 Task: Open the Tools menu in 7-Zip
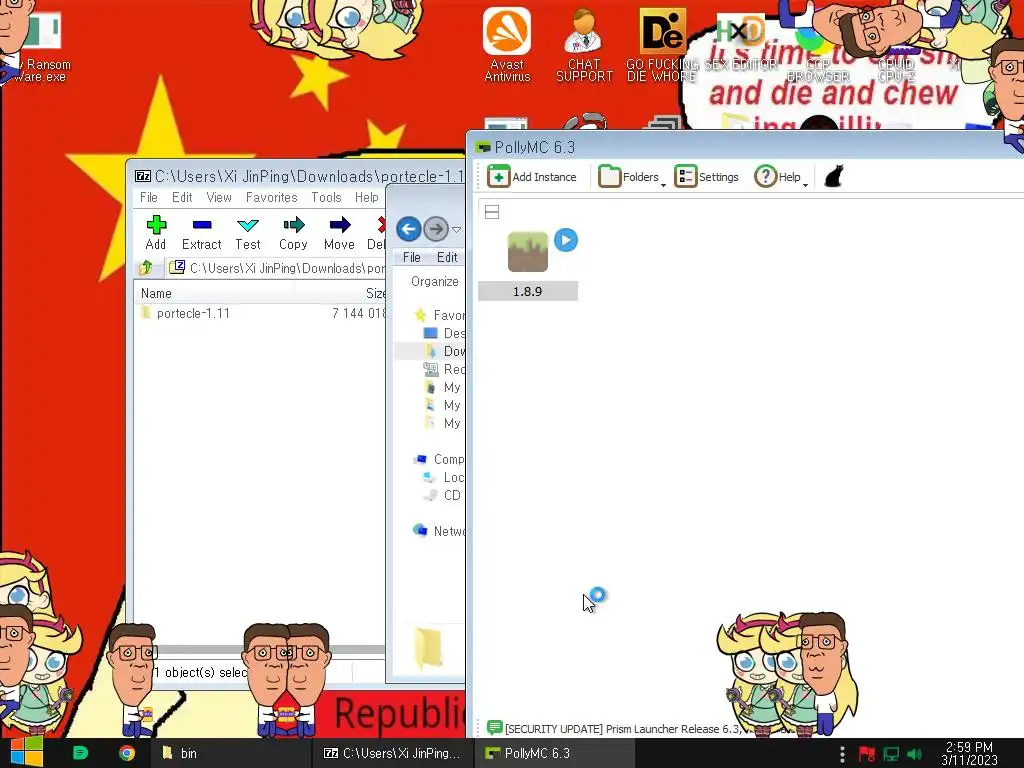tap(326, 197)
